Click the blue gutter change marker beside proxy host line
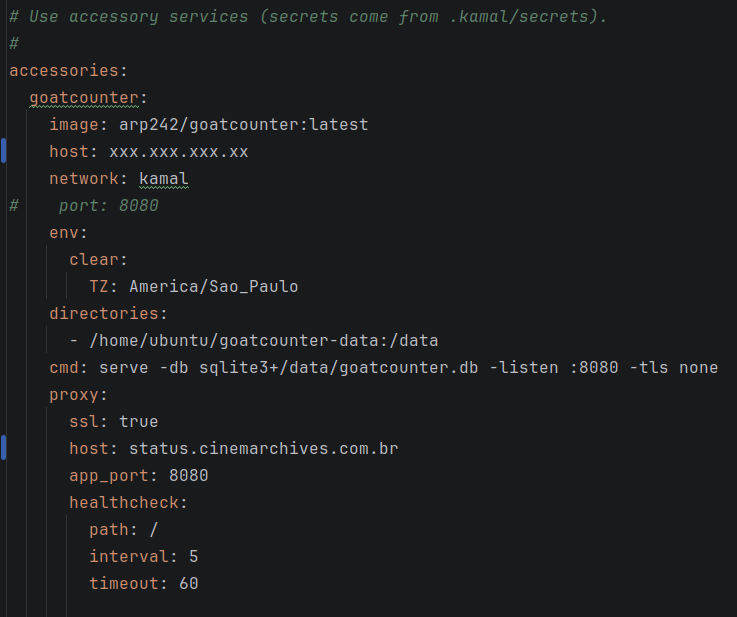This screenshot has width=737, height=617. click(x=3, y=447)
